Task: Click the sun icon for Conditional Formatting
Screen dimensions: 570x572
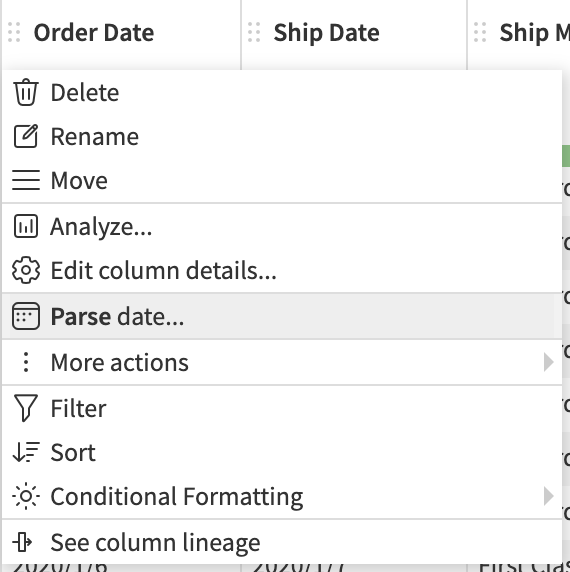Action: tap(26, 496)
